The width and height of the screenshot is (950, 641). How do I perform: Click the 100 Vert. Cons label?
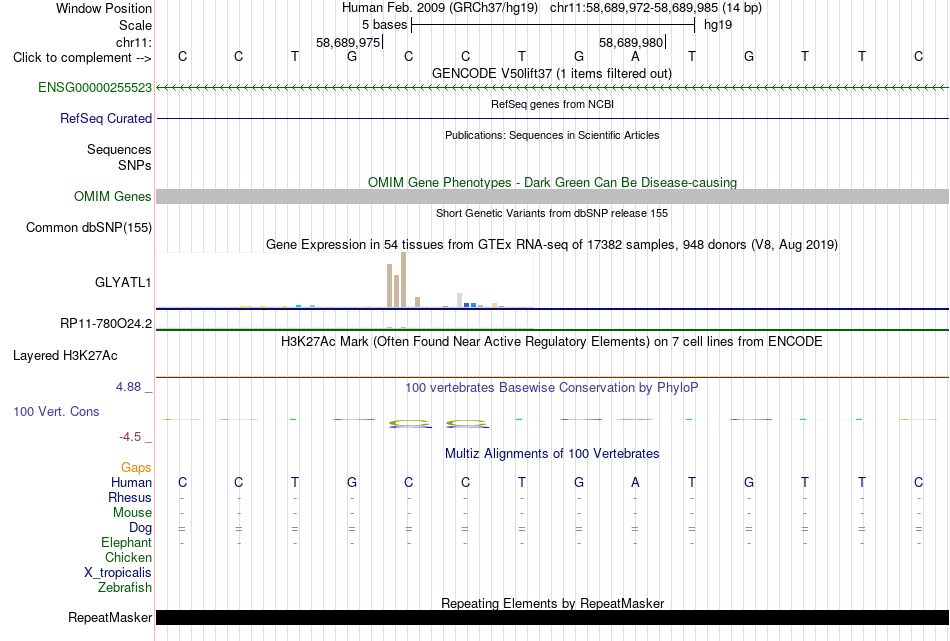56,411
